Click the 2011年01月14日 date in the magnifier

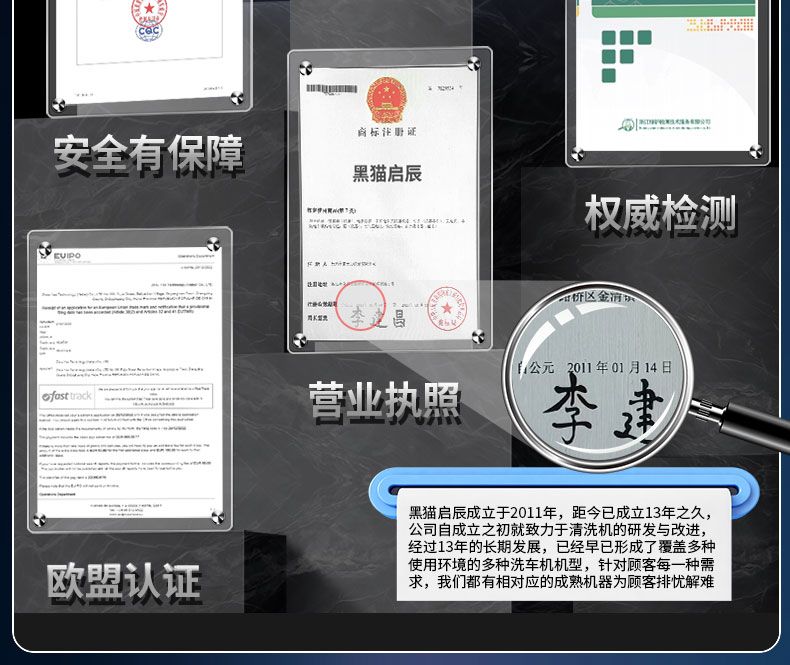620,368
